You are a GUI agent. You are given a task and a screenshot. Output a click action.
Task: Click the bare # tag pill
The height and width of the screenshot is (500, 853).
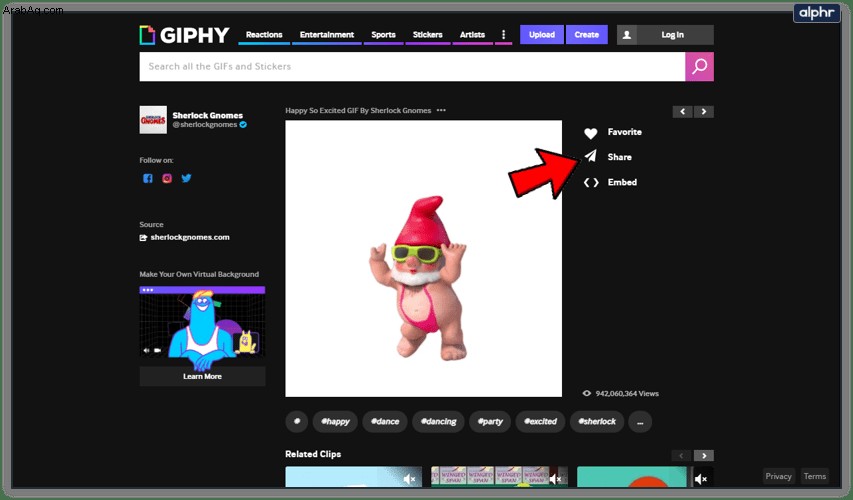tap(296, 422)
